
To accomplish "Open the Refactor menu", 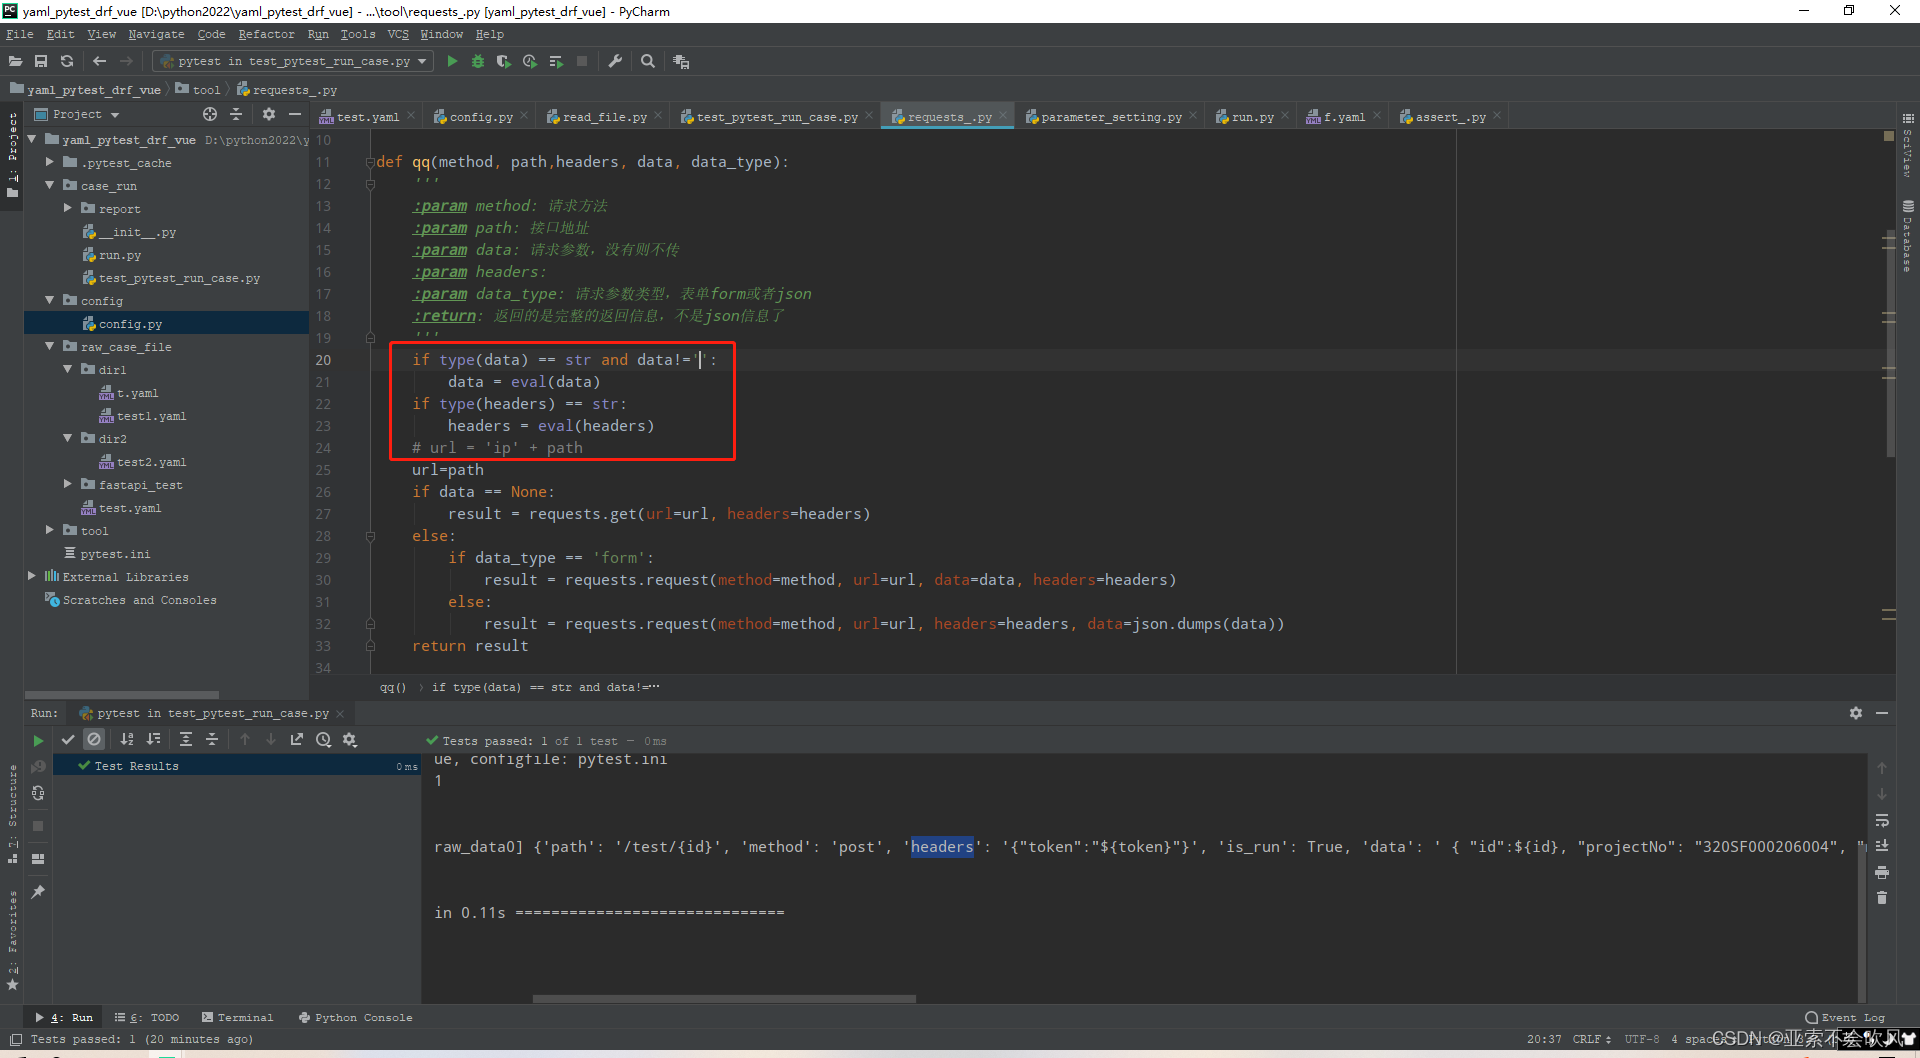I will coord(266,34).
